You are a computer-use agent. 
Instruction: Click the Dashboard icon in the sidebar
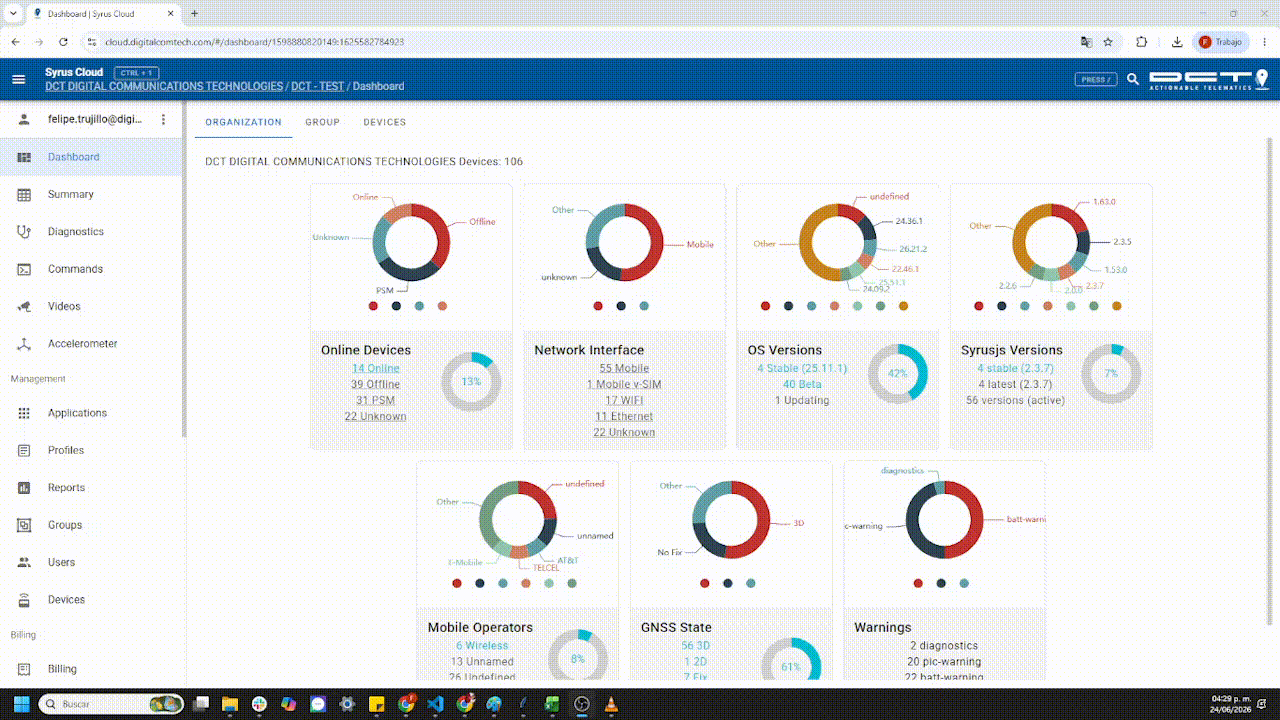25,157
